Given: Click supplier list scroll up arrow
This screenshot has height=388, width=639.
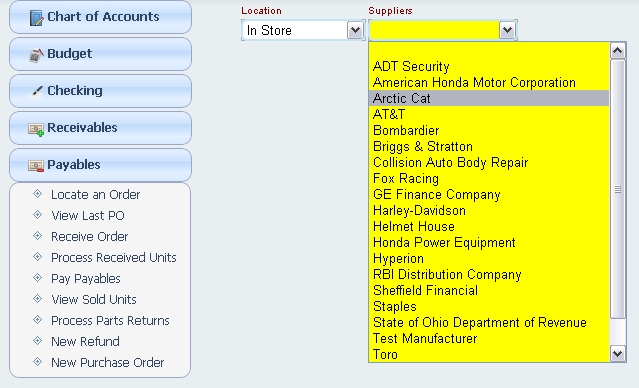Looking at the screenshot, I should click(x=617, y=51).
